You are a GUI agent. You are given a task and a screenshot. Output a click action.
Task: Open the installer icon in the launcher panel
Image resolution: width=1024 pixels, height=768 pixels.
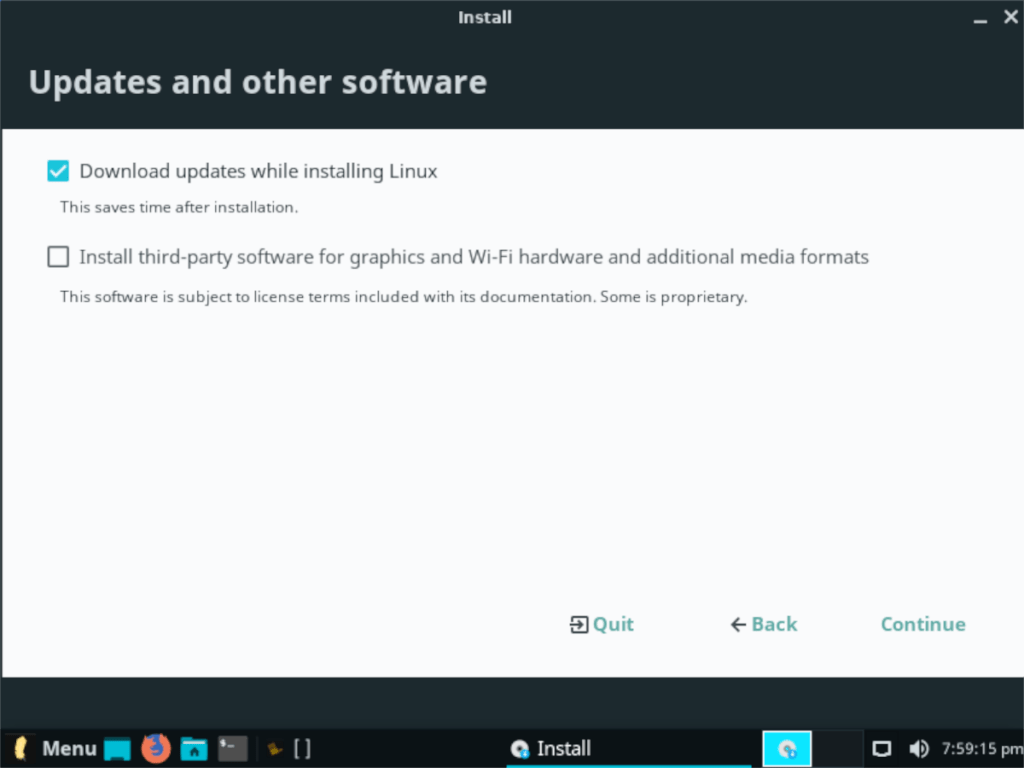[x=786, y=748]
